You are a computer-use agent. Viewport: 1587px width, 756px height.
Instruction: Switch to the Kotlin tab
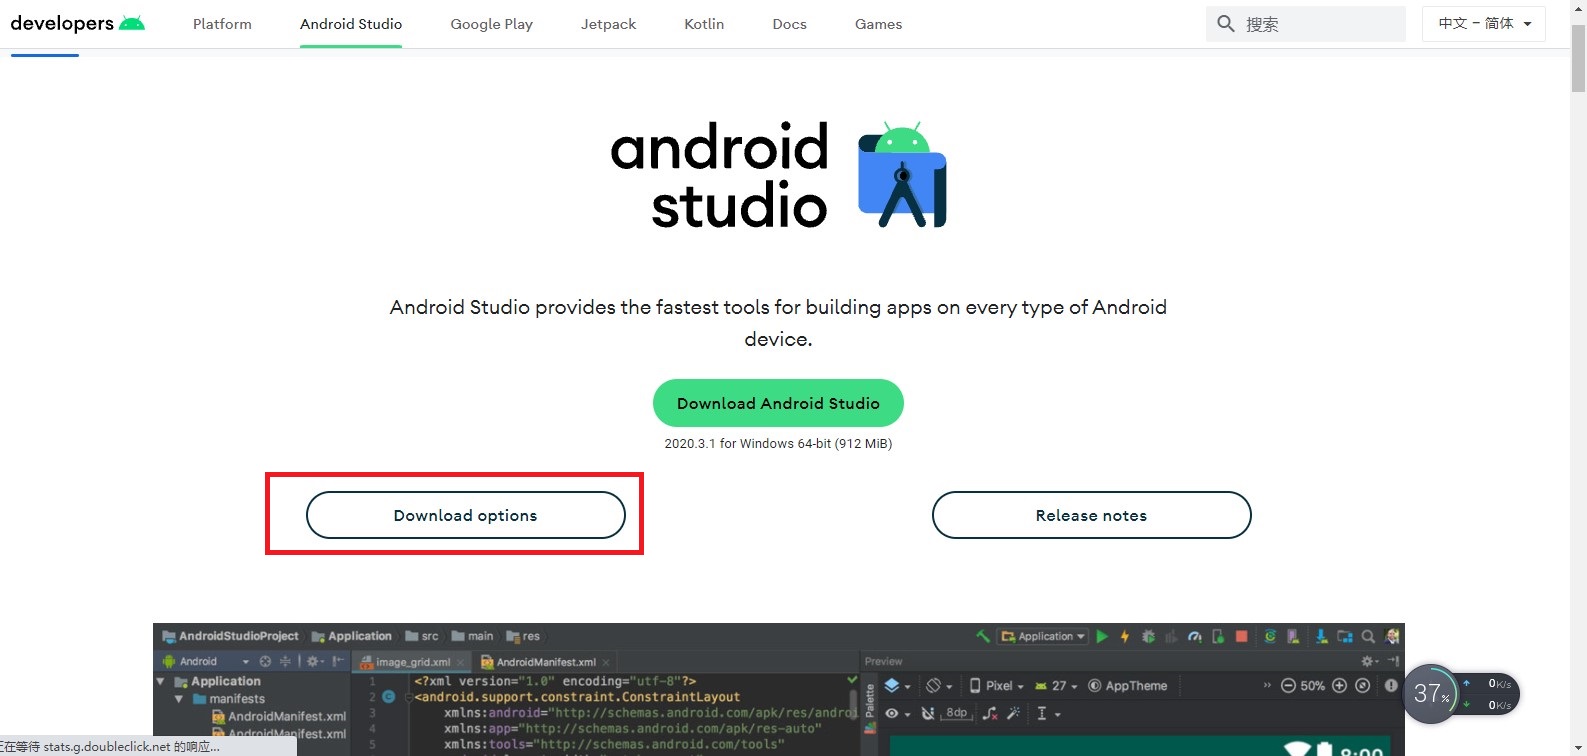pos(704,24)
